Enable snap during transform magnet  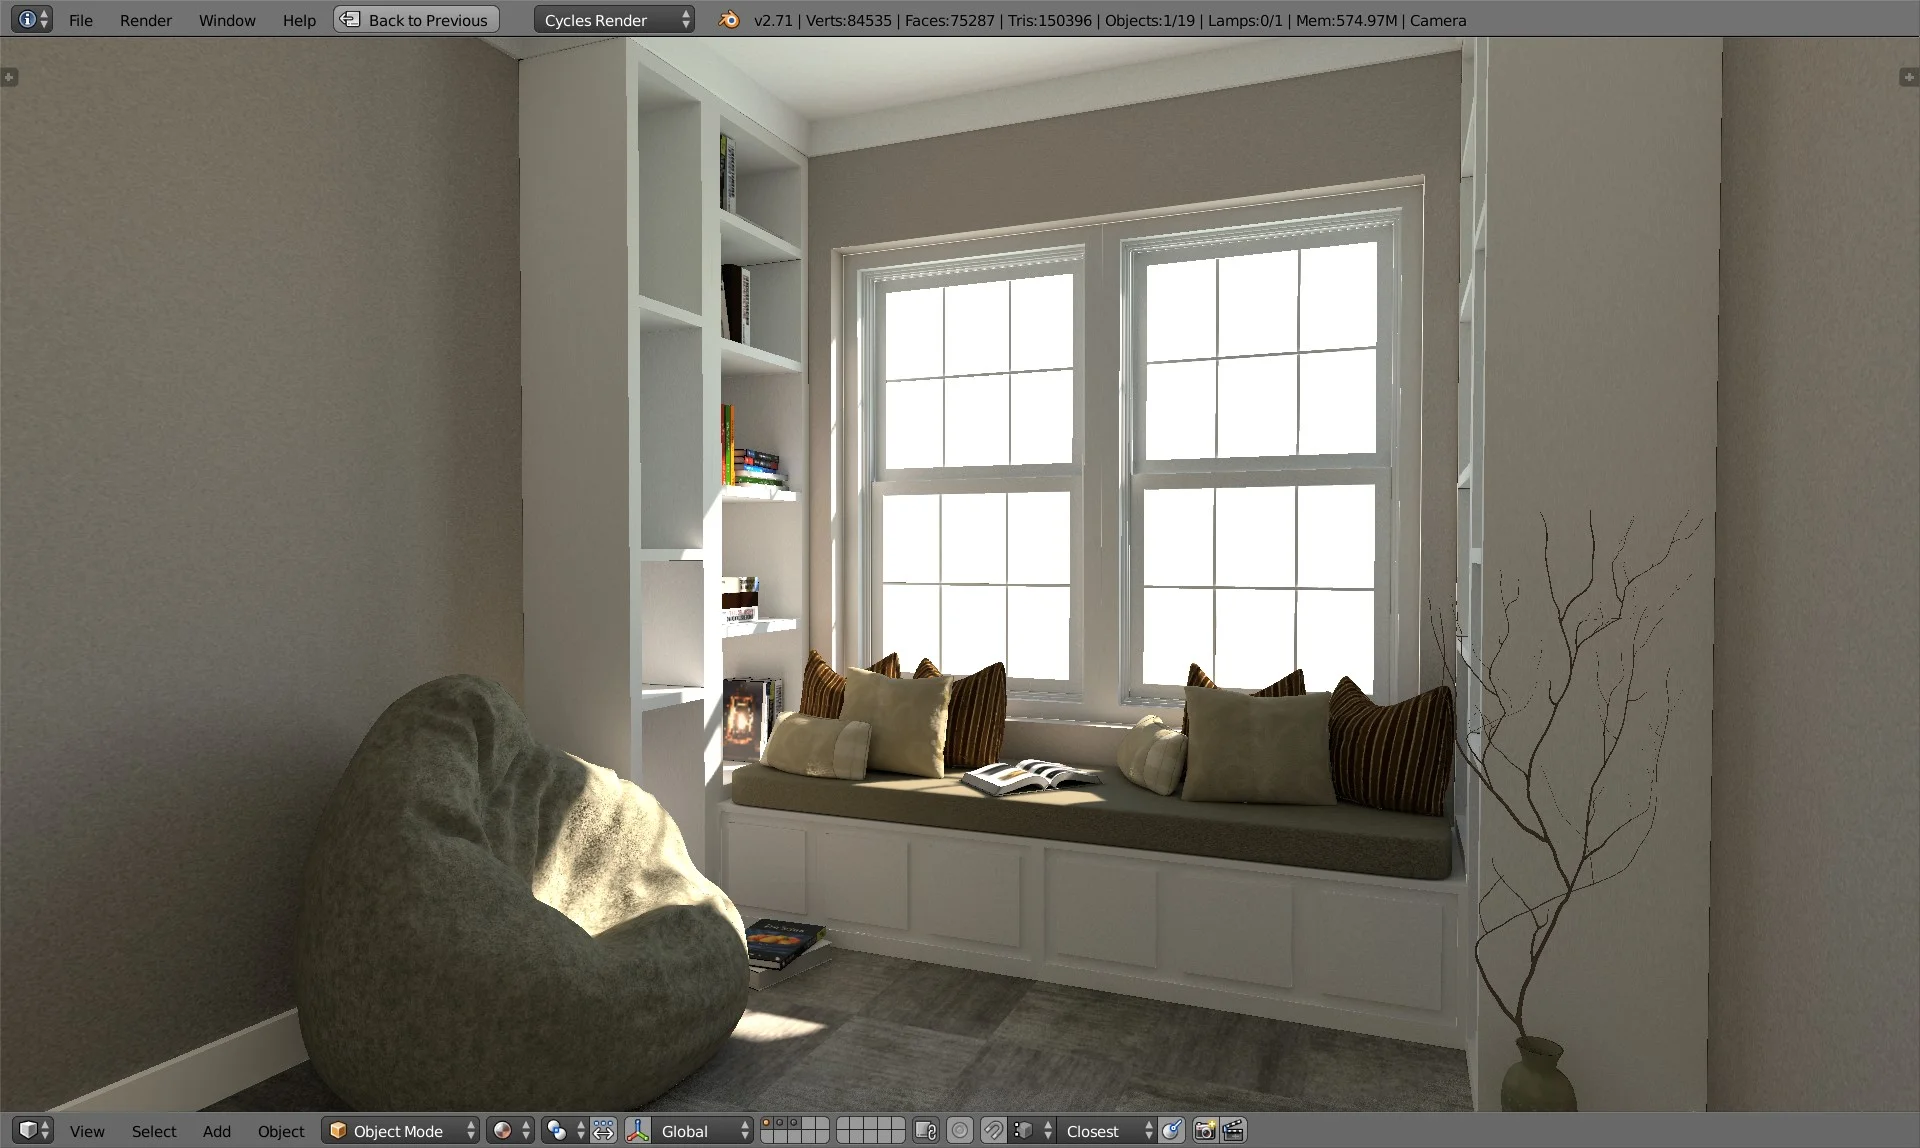point(992,1131)
